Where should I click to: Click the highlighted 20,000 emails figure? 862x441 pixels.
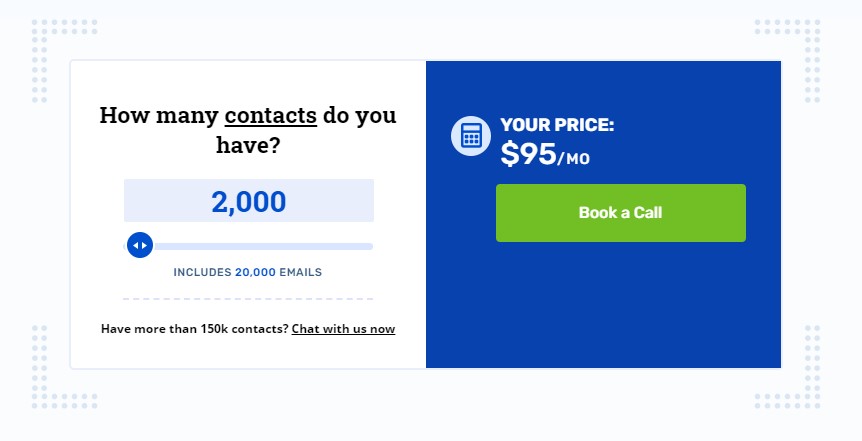coord(255,272)
